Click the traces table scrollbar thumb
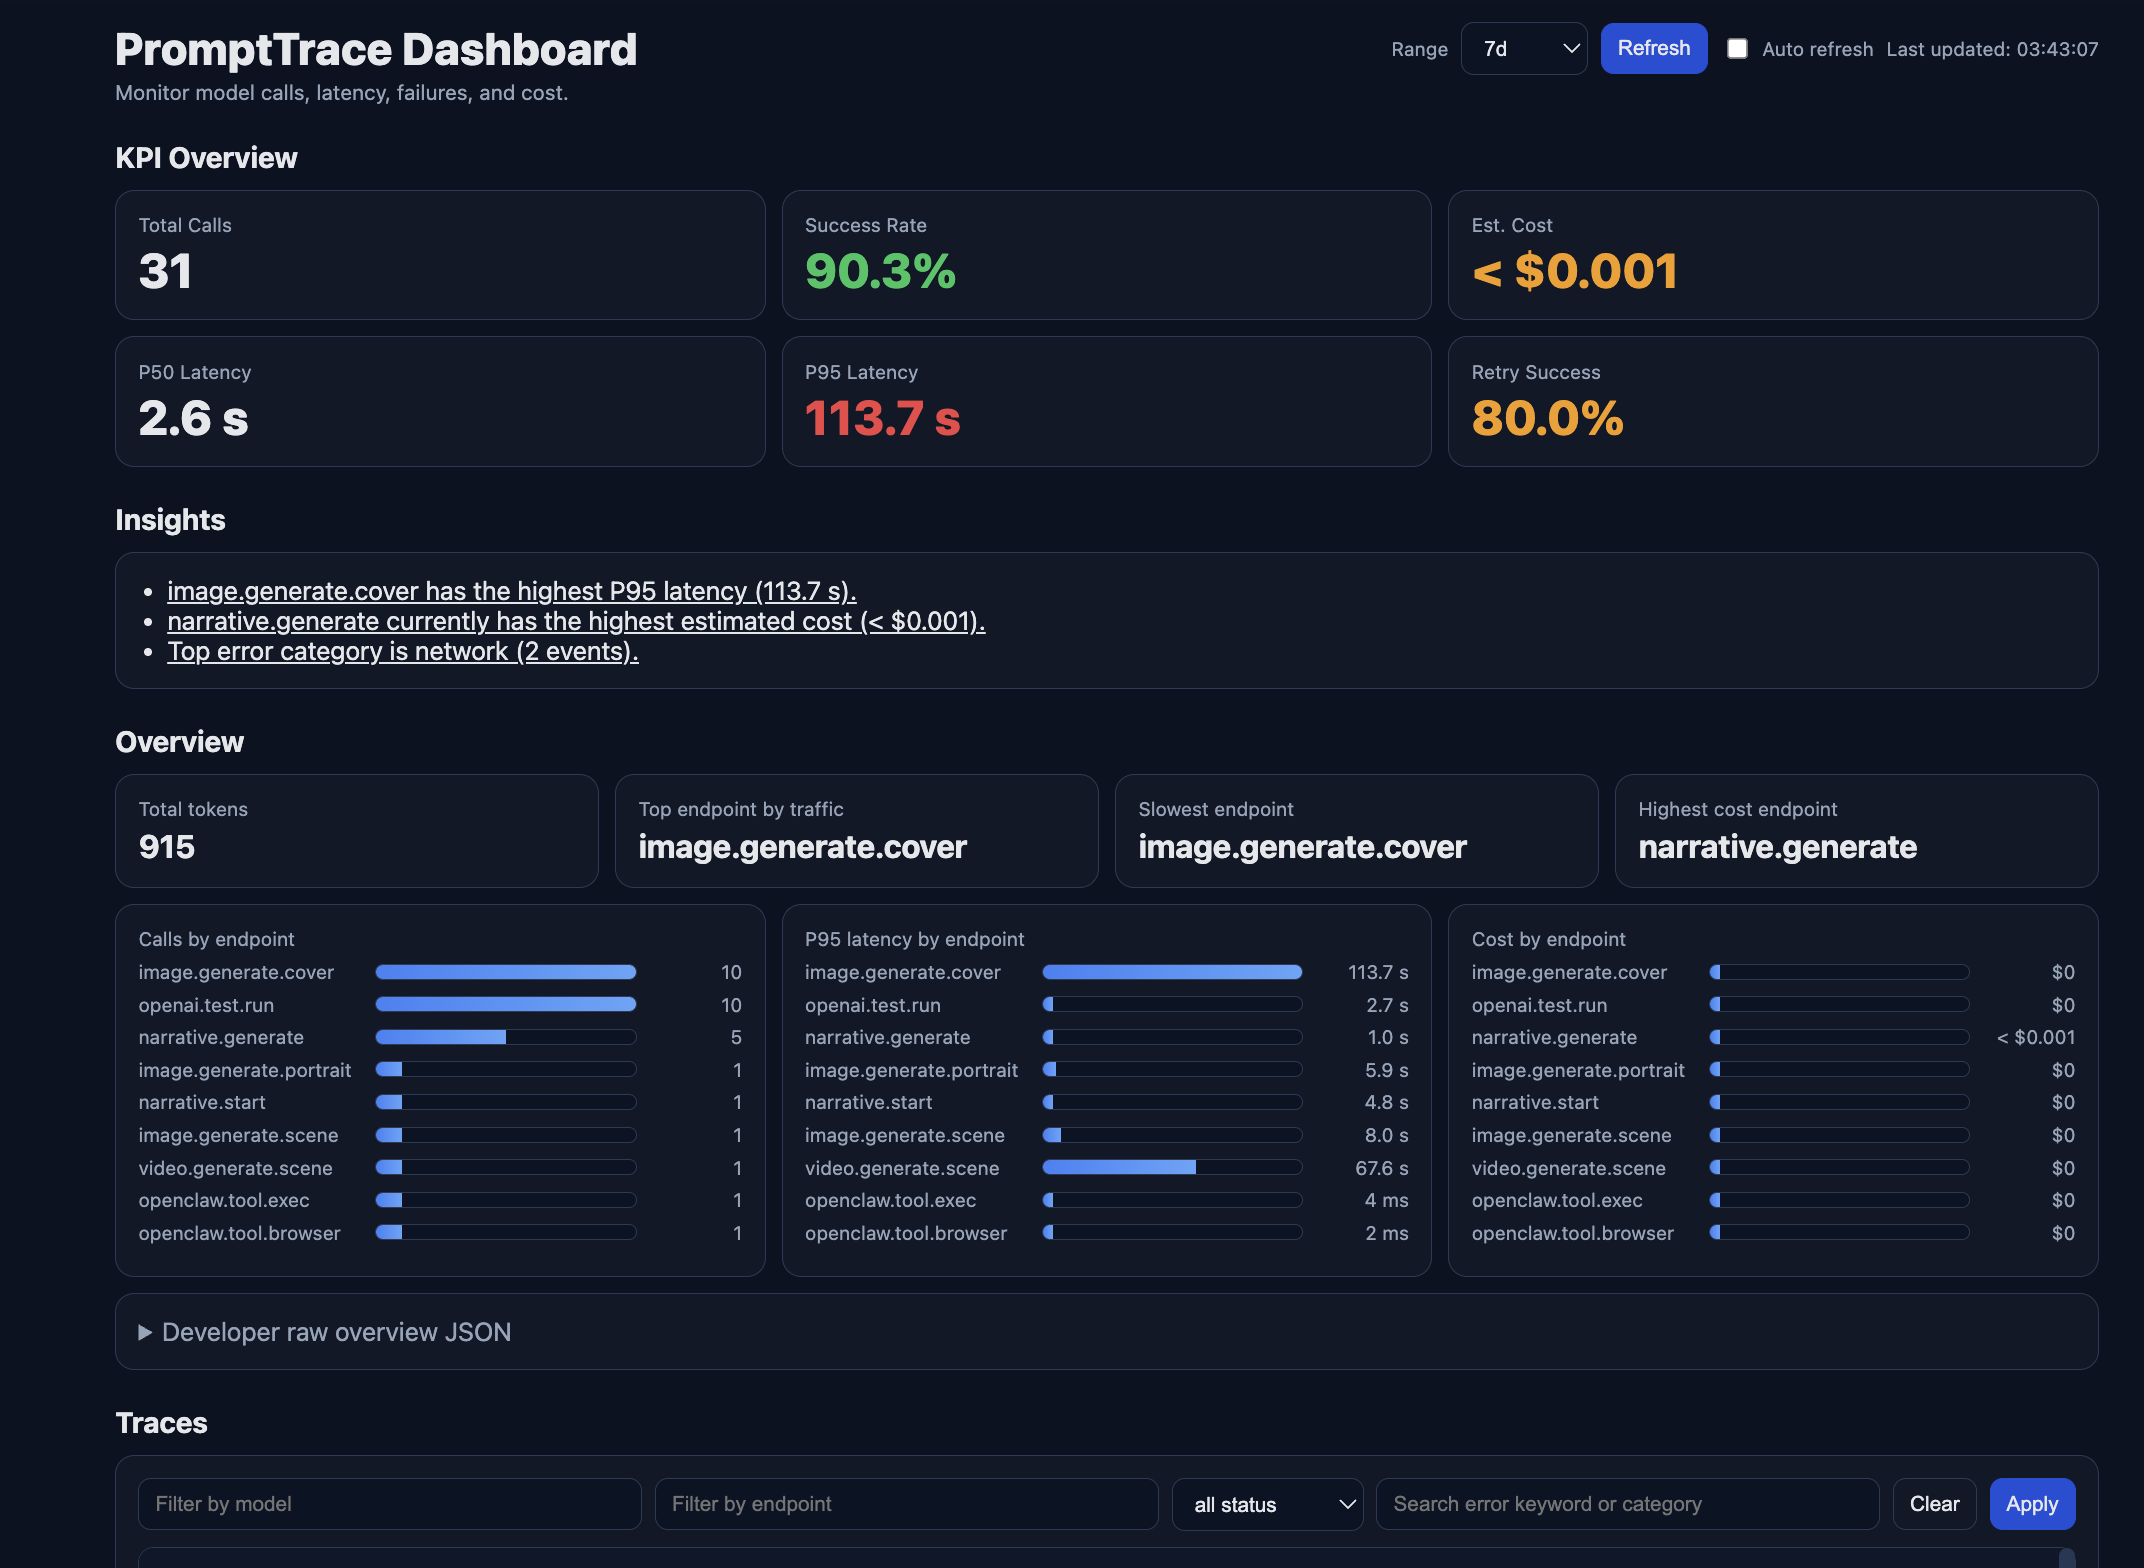Image resolution: width=2144 pixels, height=1568 pixels. [x=2066, y=1558]
